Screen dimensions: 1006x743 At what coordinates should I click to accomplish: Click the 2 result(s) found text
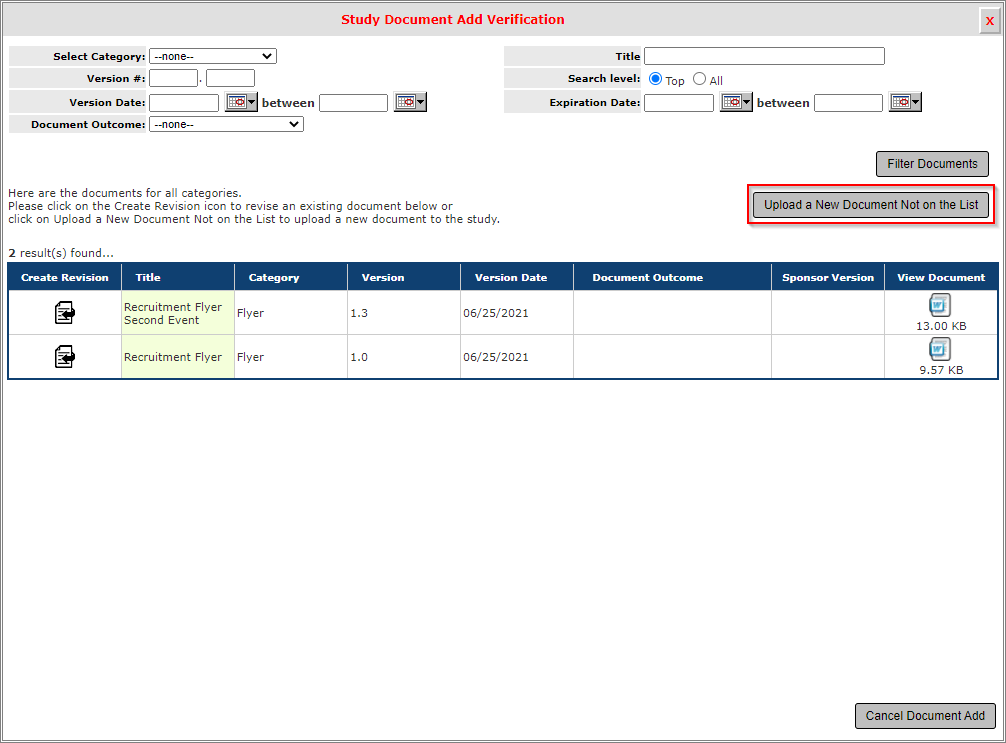pyautogui.click(x=61, y=253)
